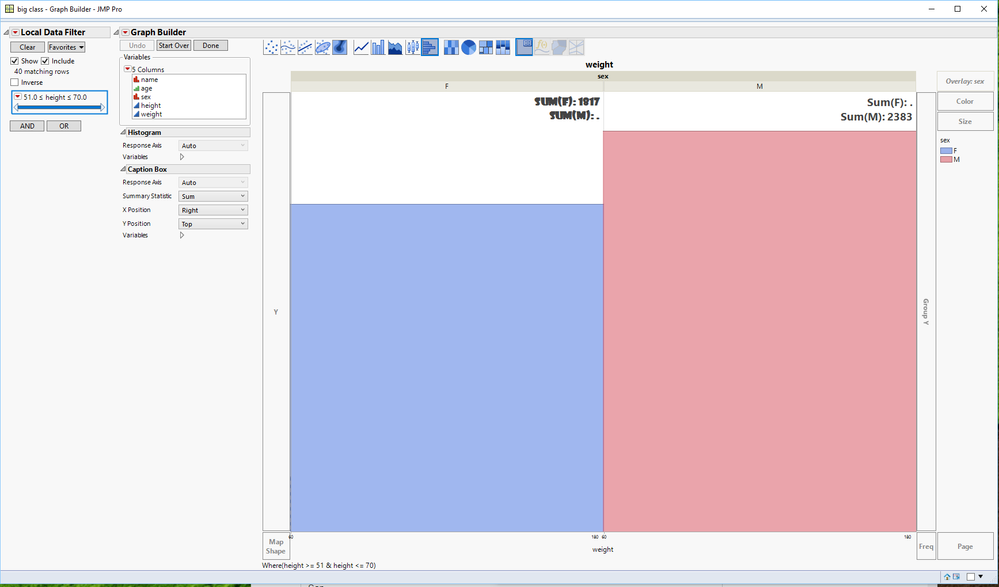Click the Undo button
Viewport: 999px width, 587px height.
[137, 46]
